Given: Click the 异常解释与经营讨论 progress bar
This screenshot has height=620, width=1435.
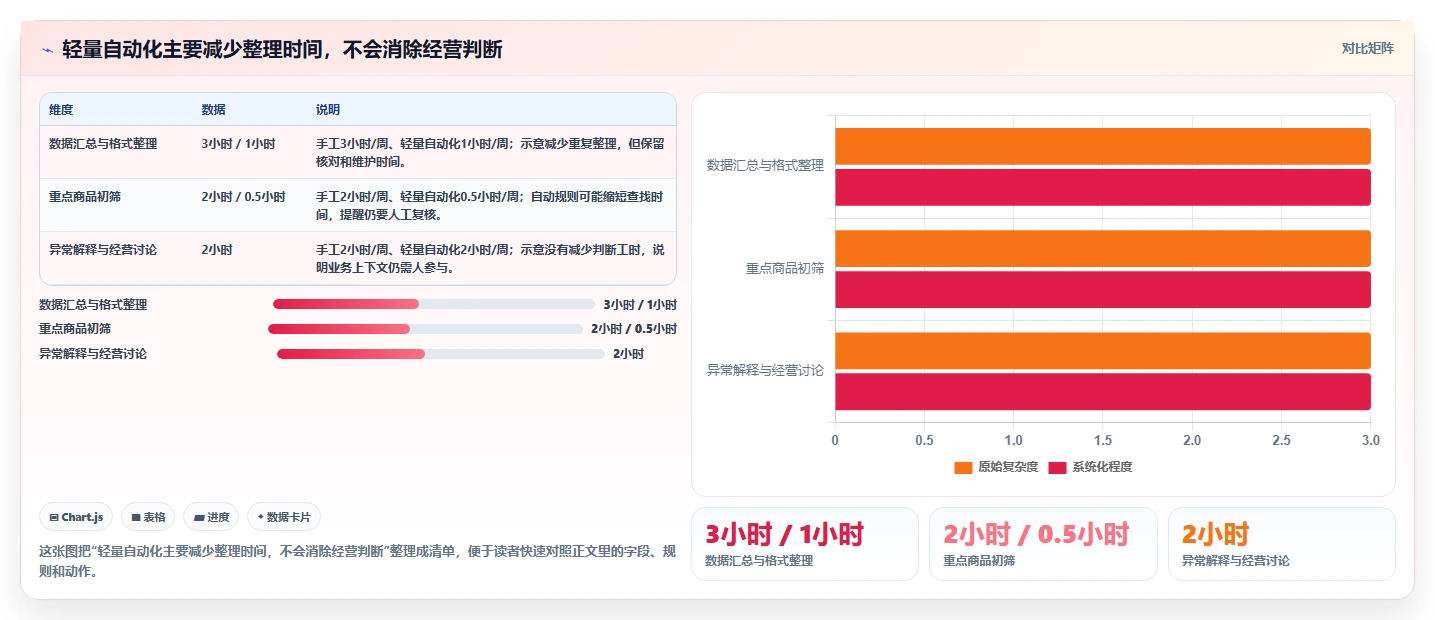Looking at the screenshot, I should click(441, 354).
